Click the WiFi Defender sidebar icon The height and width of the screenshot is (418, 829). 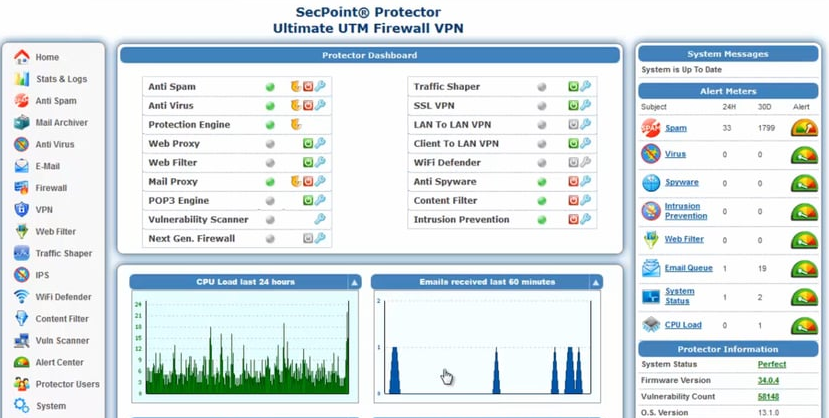point(21,297)
